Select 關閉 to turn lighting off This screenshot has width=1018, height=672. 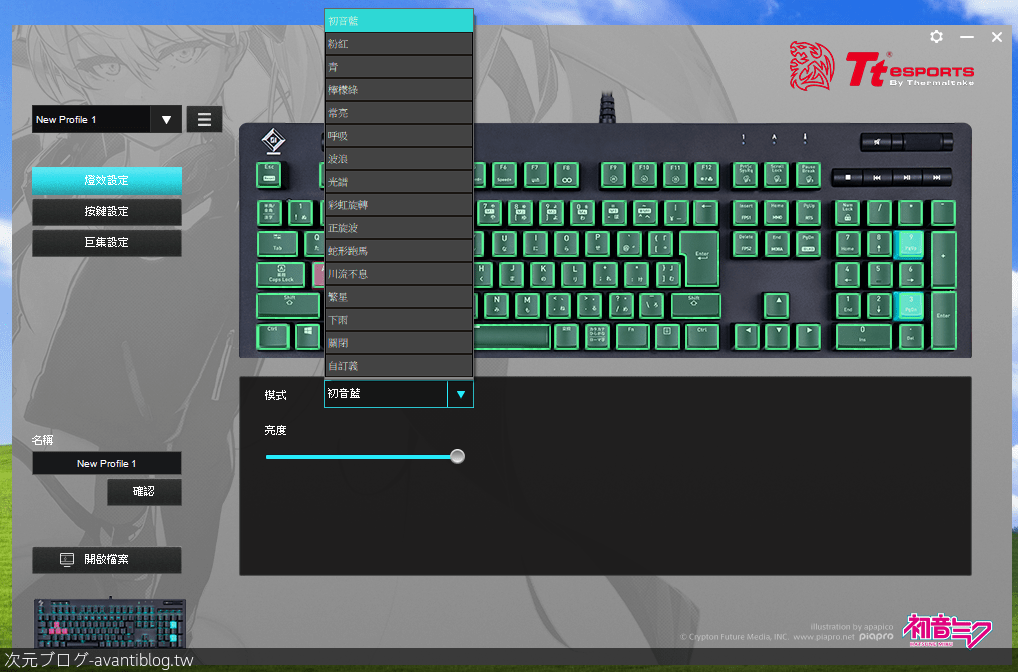(399, 343)
